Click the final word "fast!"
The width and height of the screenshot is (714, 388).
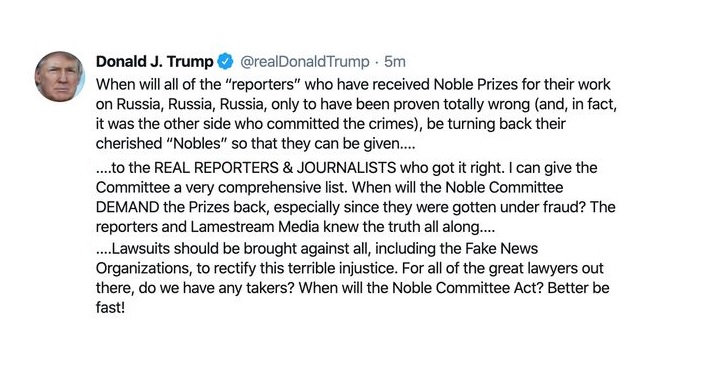110,307
